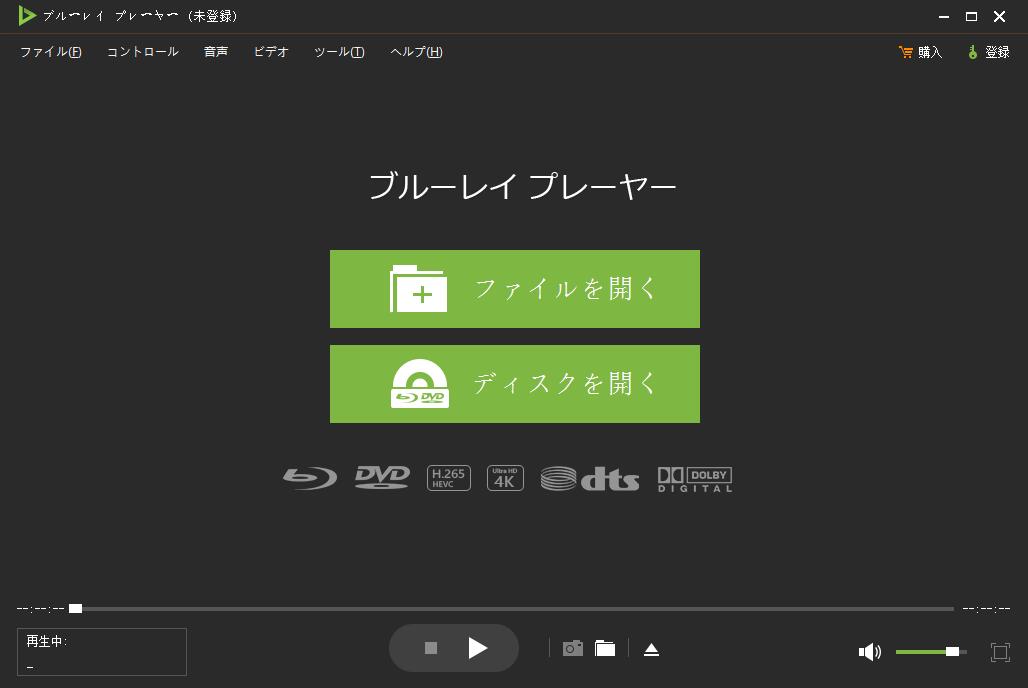Image resolution: width=1028 pixels, height=688 pixels.
Task: Open the 音声 menu
Action: point(216,52)
